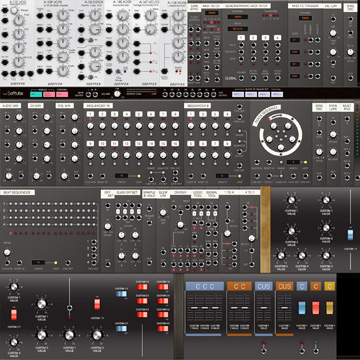The width and height of the screenshot is (360, 360).
Task: Toggle the Loop light in SEQUENCER 8
Action: coord(239,176)
